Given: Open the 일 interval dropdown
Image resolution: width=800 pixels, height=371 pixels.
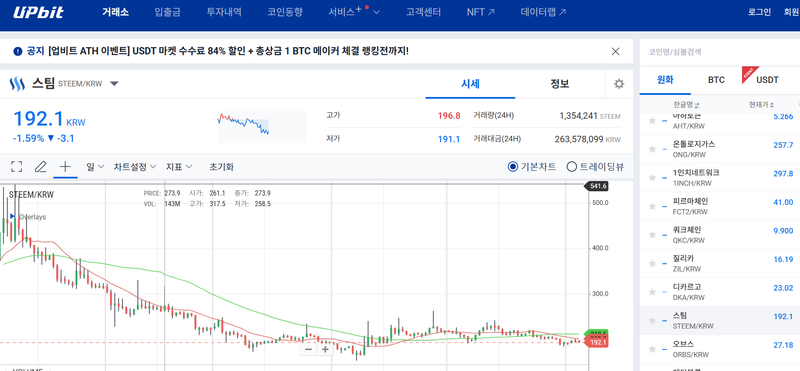Looking at the screenshot, I should (95, 166).
